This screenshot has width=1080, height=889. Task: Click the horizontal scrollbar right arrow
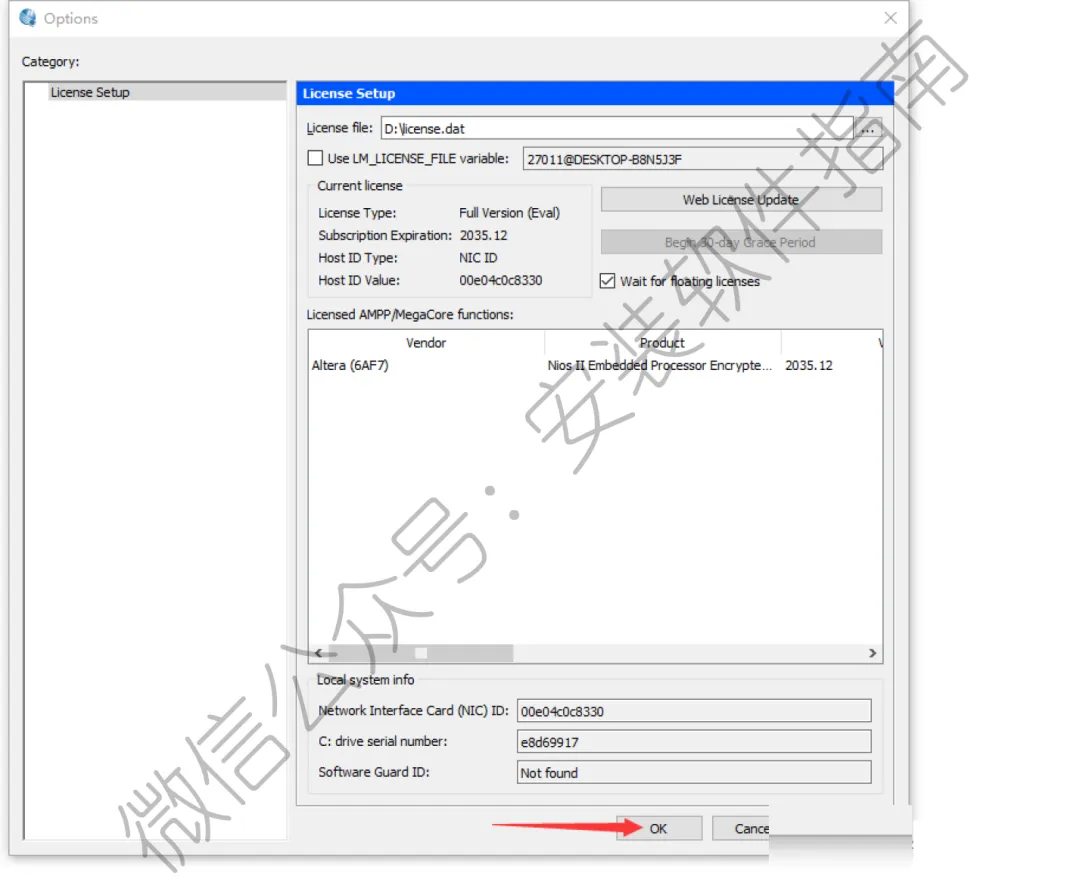873,653
